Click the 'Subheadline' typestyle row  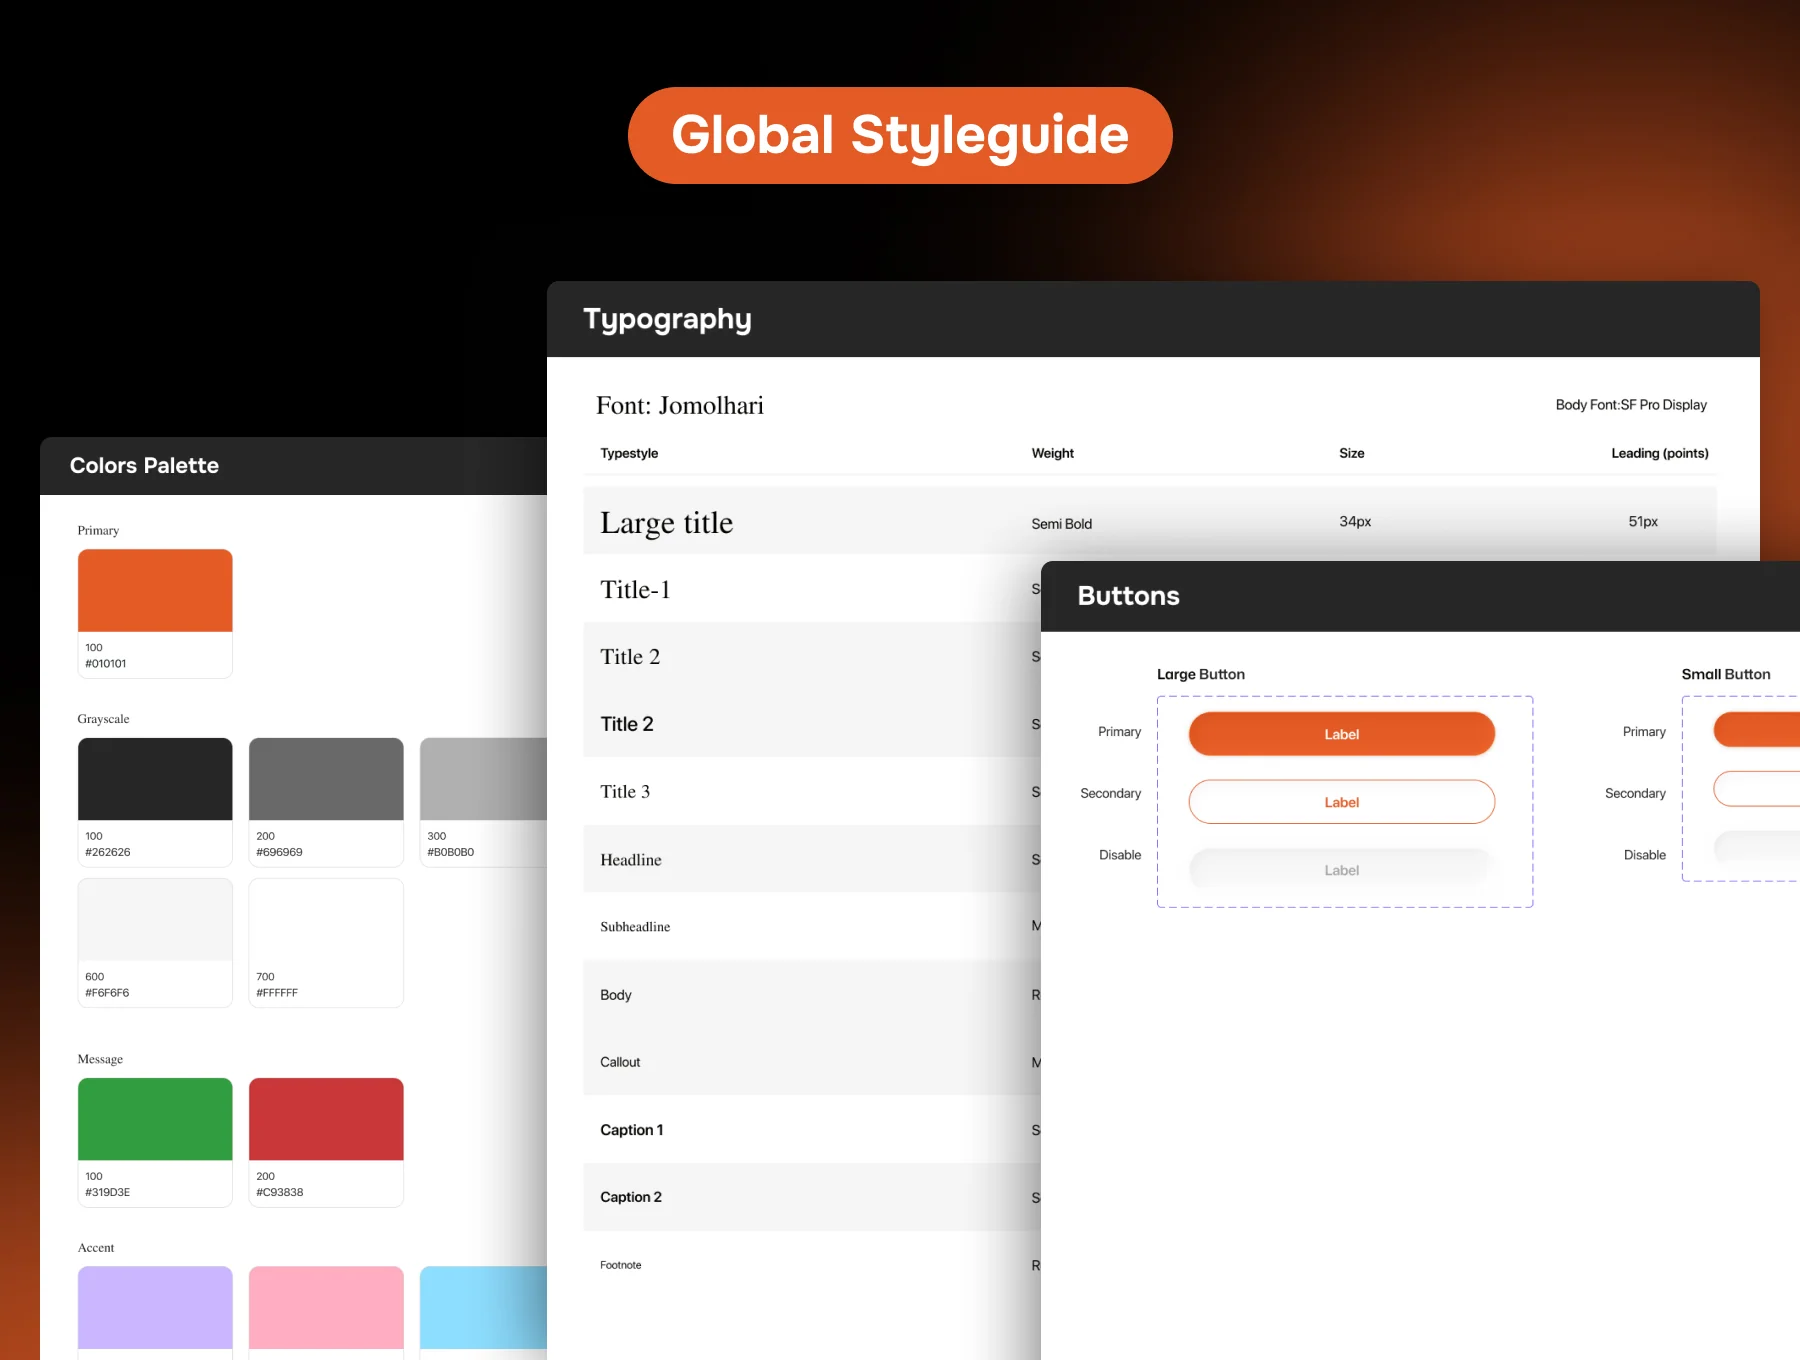(x=812, y=927)
